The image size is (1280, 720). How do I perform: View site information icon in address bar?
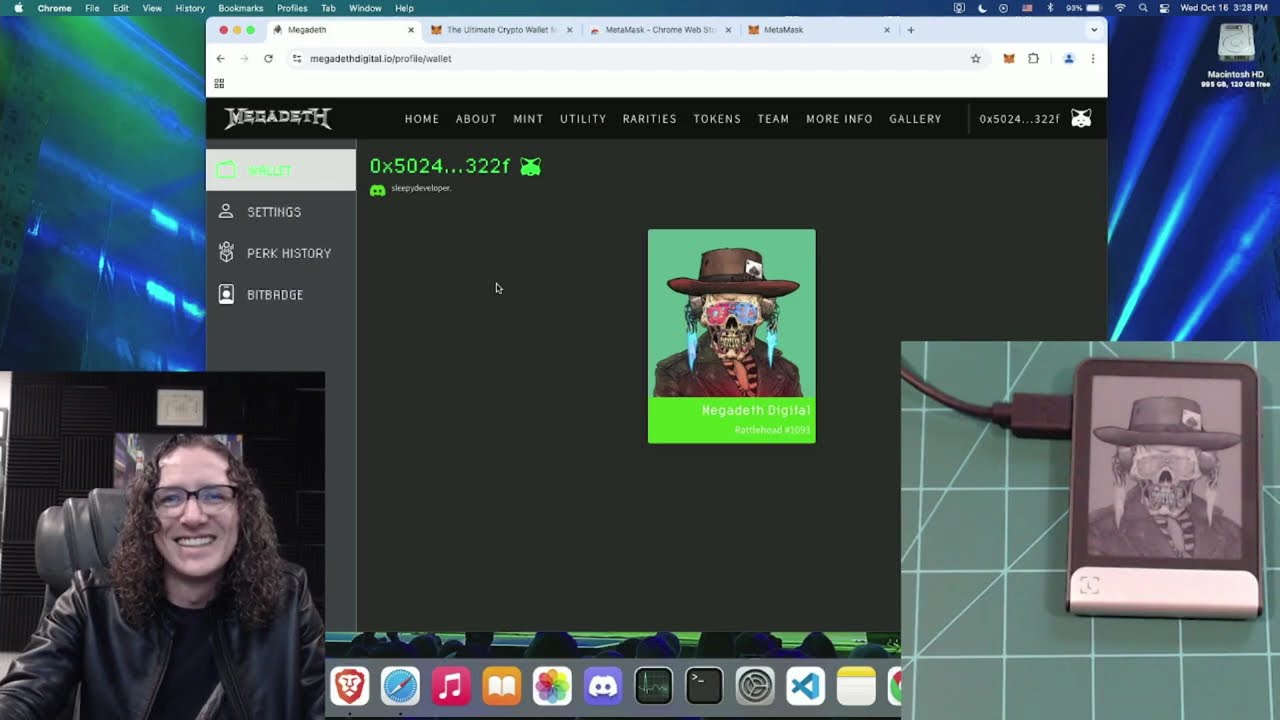click(x=296, y=59)
